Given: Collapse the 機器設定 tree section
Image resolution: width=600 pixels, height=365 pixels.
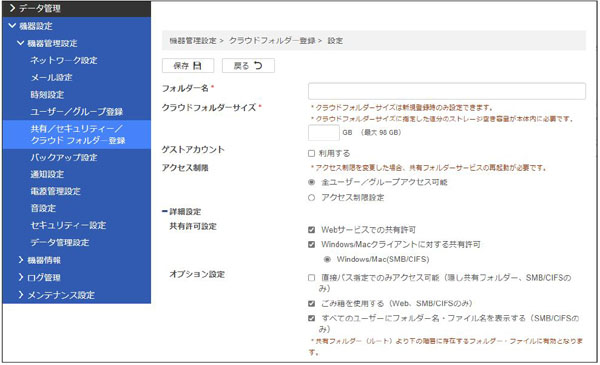Looking at the screenshot, I should coord(12,26).
